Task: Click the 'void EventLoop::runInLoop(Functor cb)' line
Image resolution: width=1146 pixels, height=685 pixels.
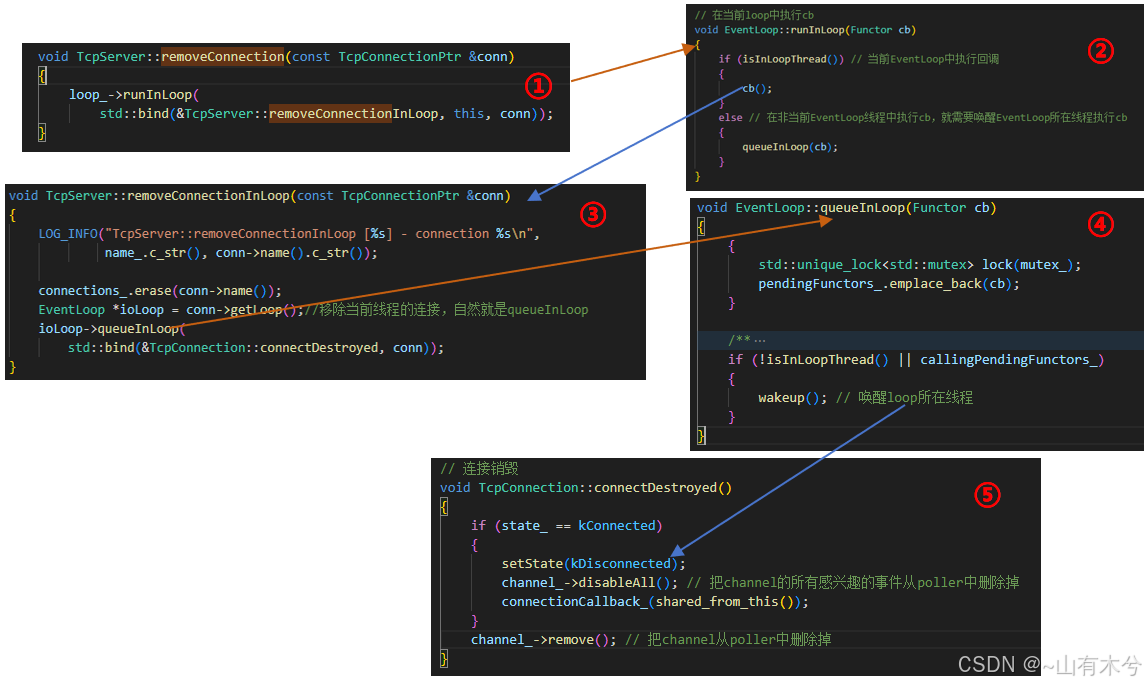Action: [805, 30]
